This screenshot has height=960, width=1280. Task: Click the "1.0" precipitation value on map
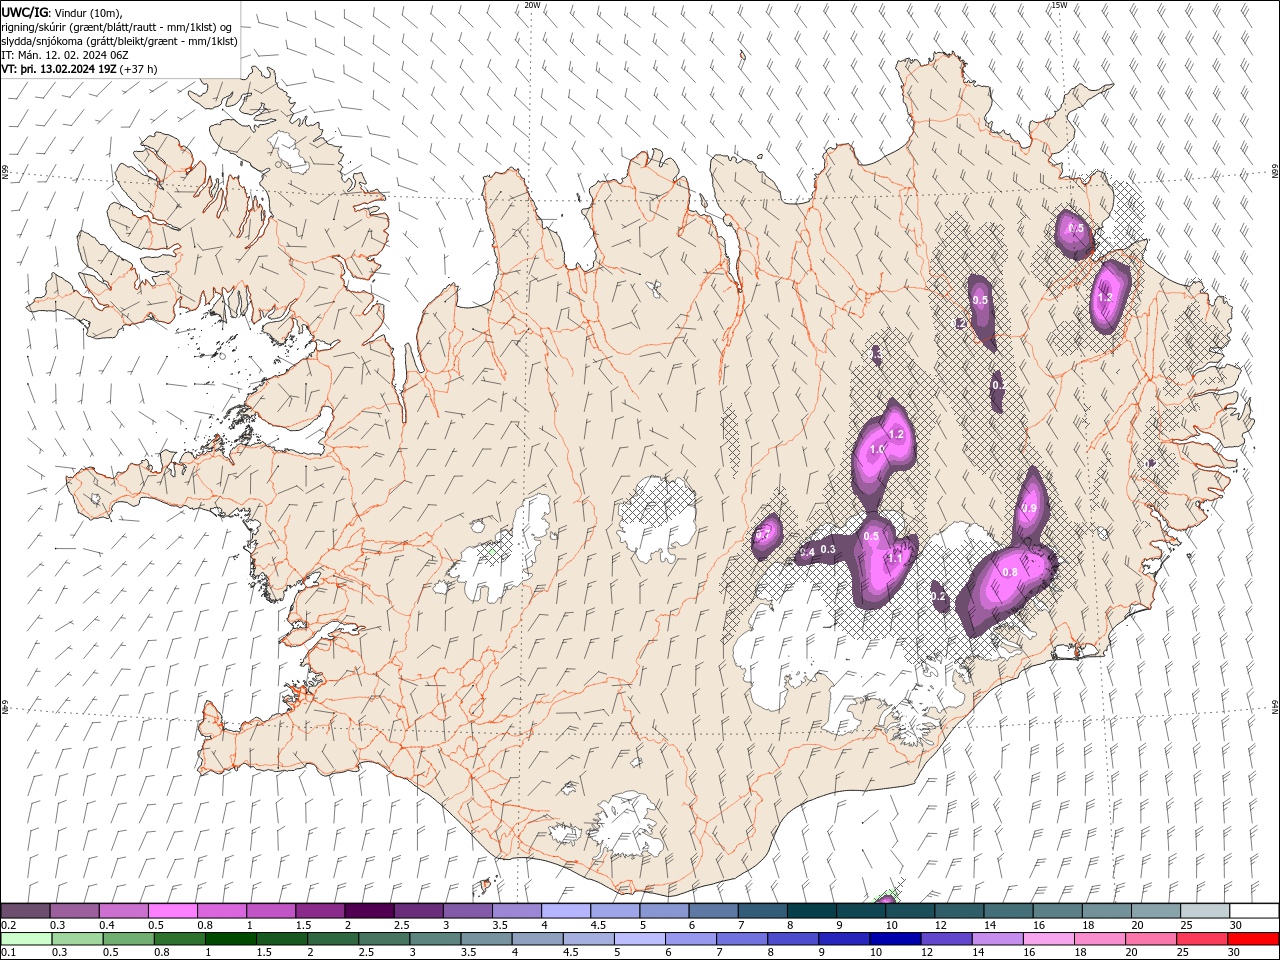(x=877, y=450)
